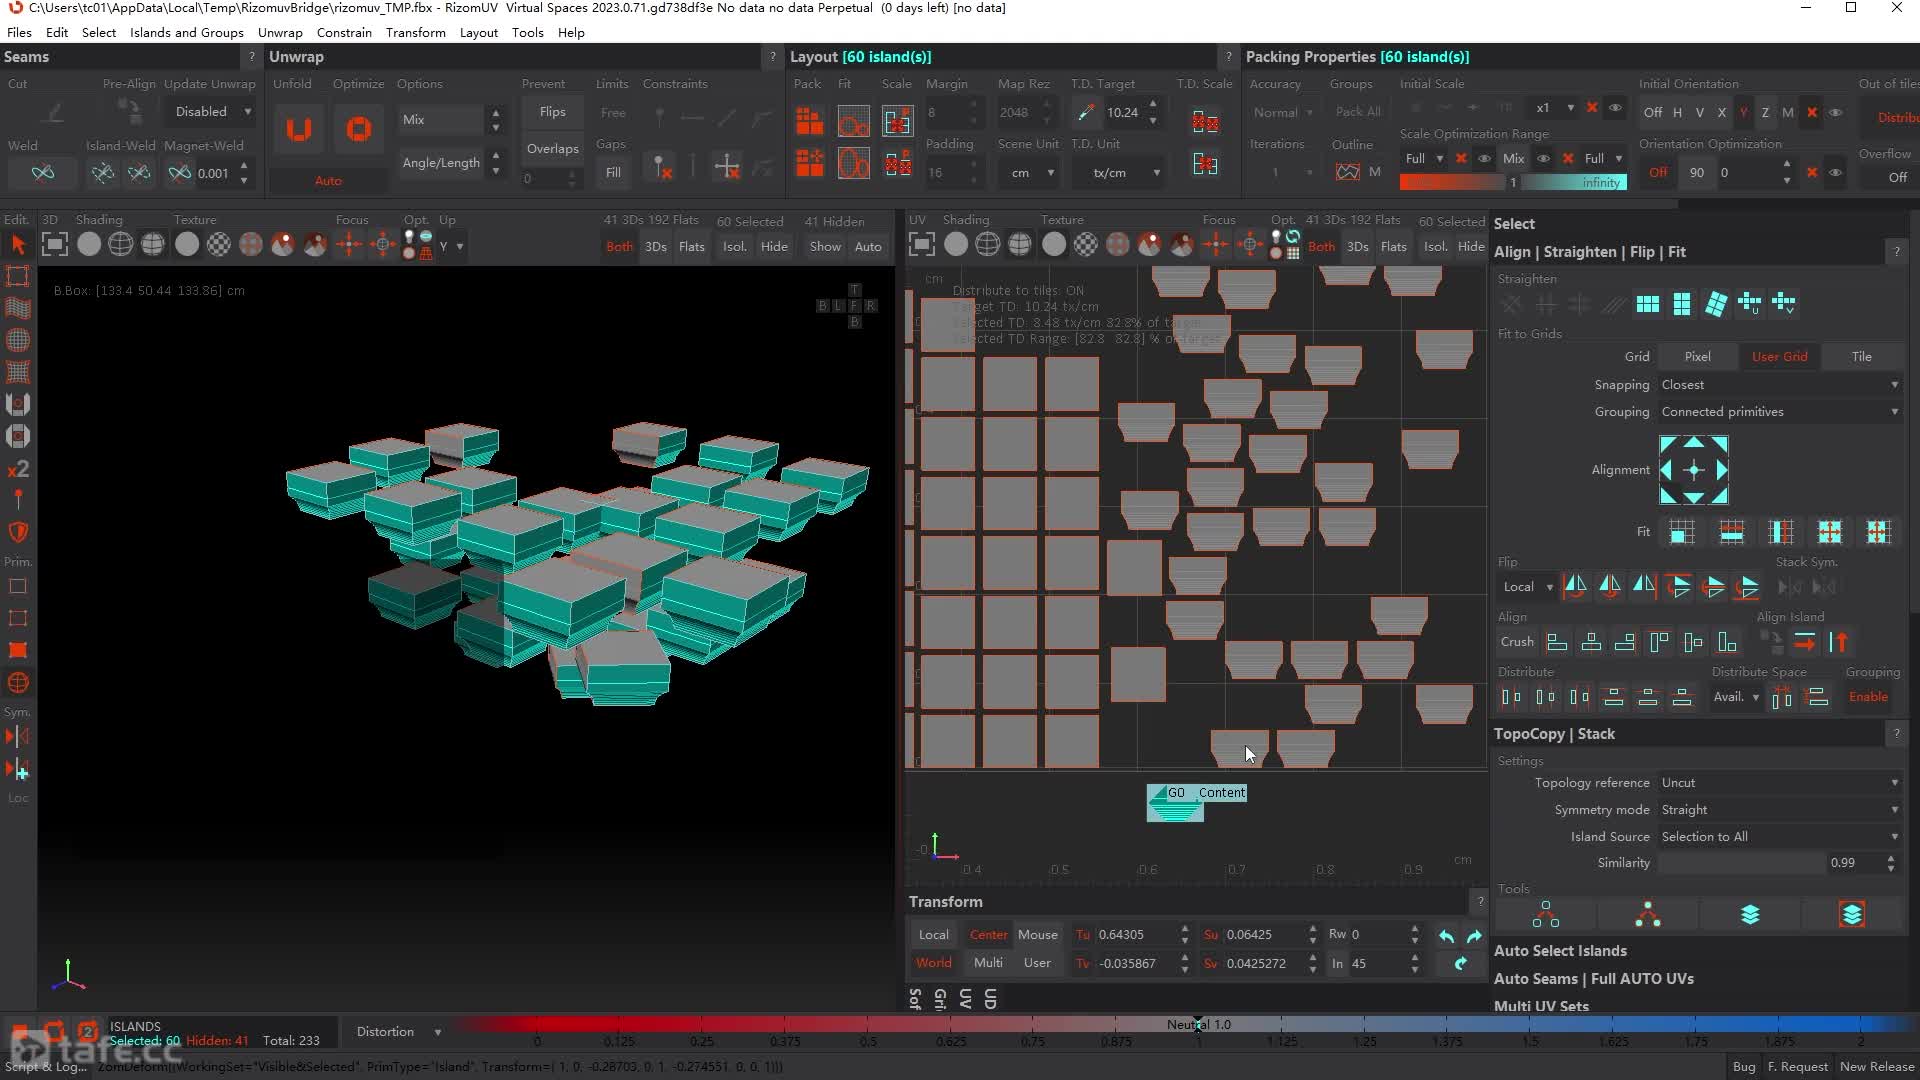
Task: Click the frame view icon in UV toolbar
Action: (x=921, y=245)
